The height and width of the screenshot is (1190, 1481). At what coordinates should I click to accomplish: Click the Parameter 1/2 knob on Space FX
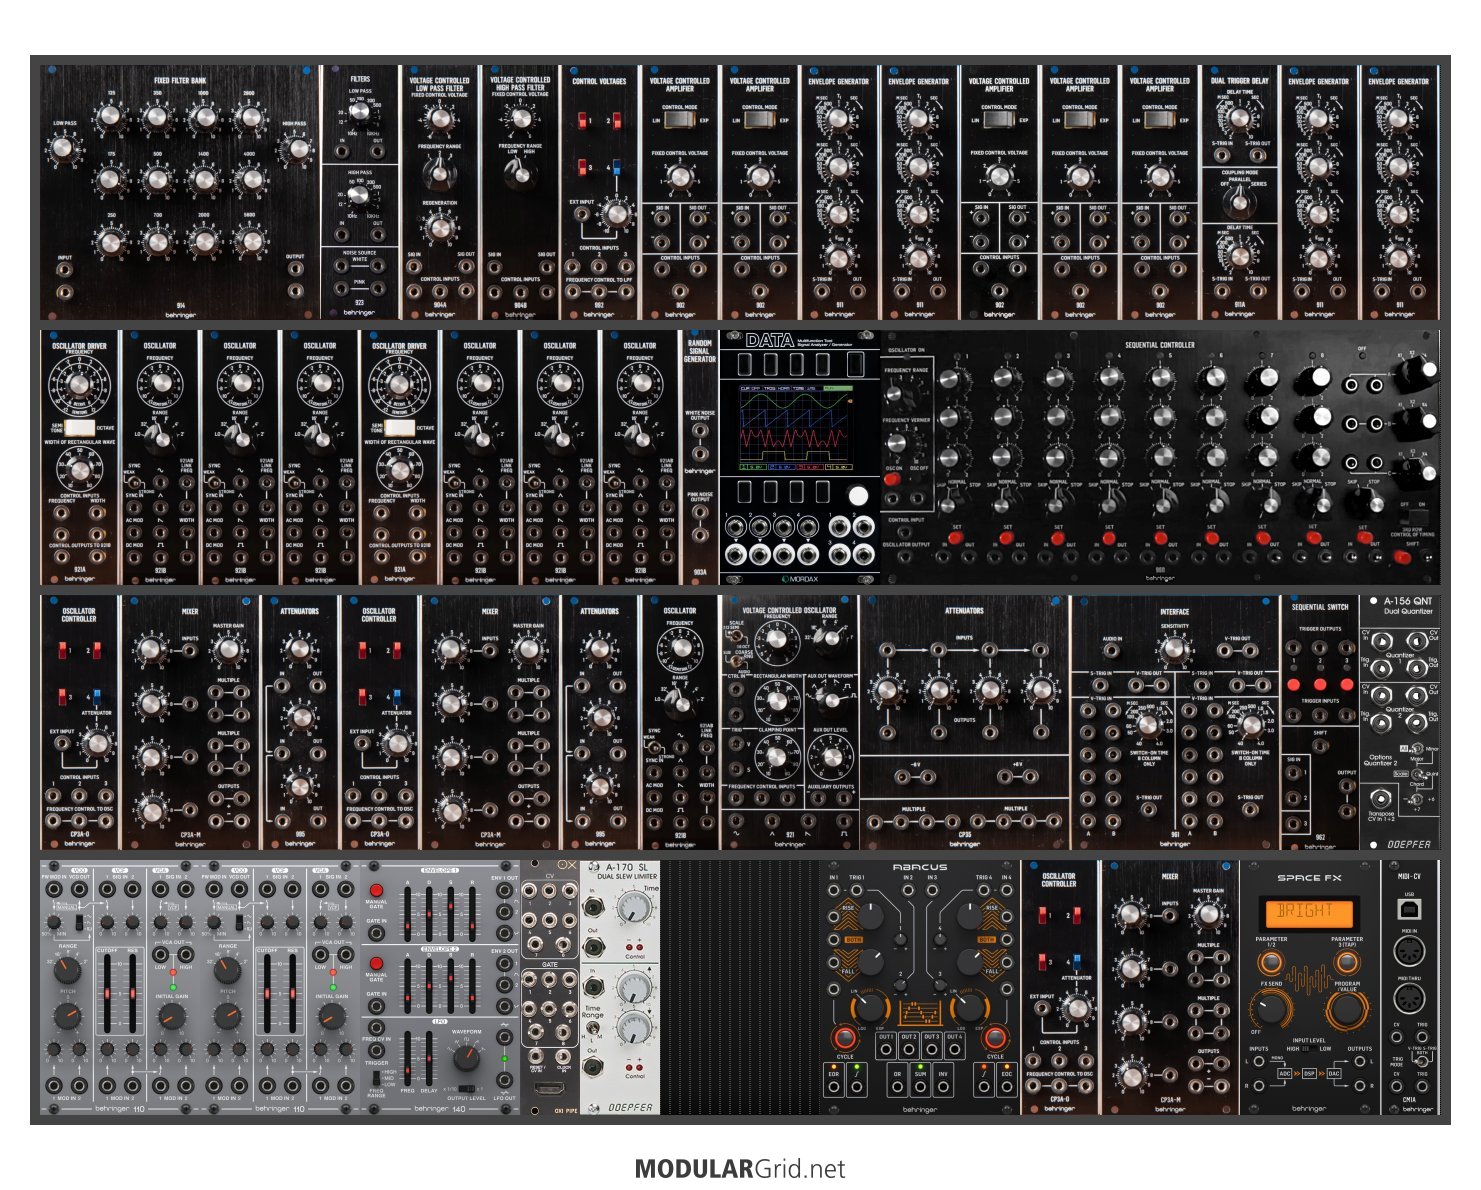pyautogui.click(x=1271, y=962)
